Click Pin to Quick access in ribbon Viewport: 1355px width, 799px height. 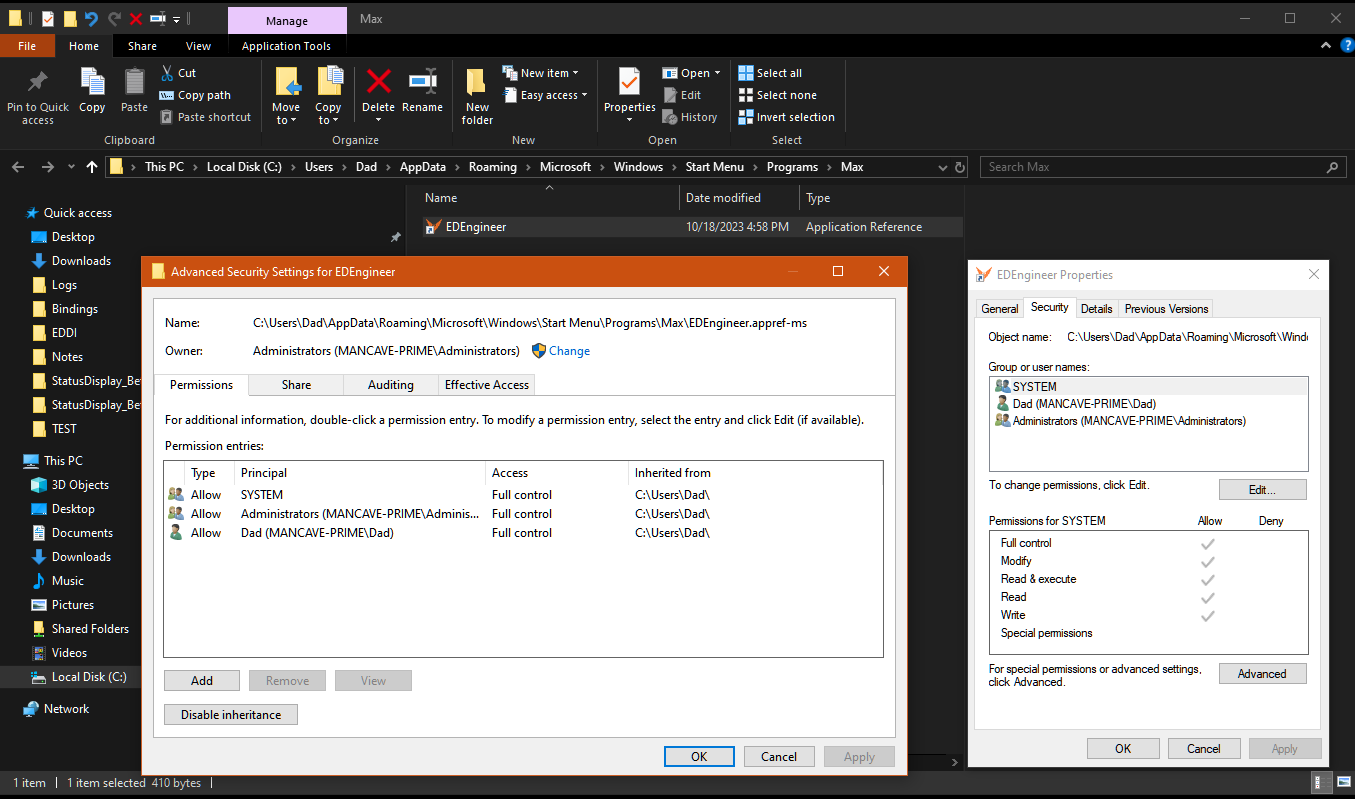[38, 97]
